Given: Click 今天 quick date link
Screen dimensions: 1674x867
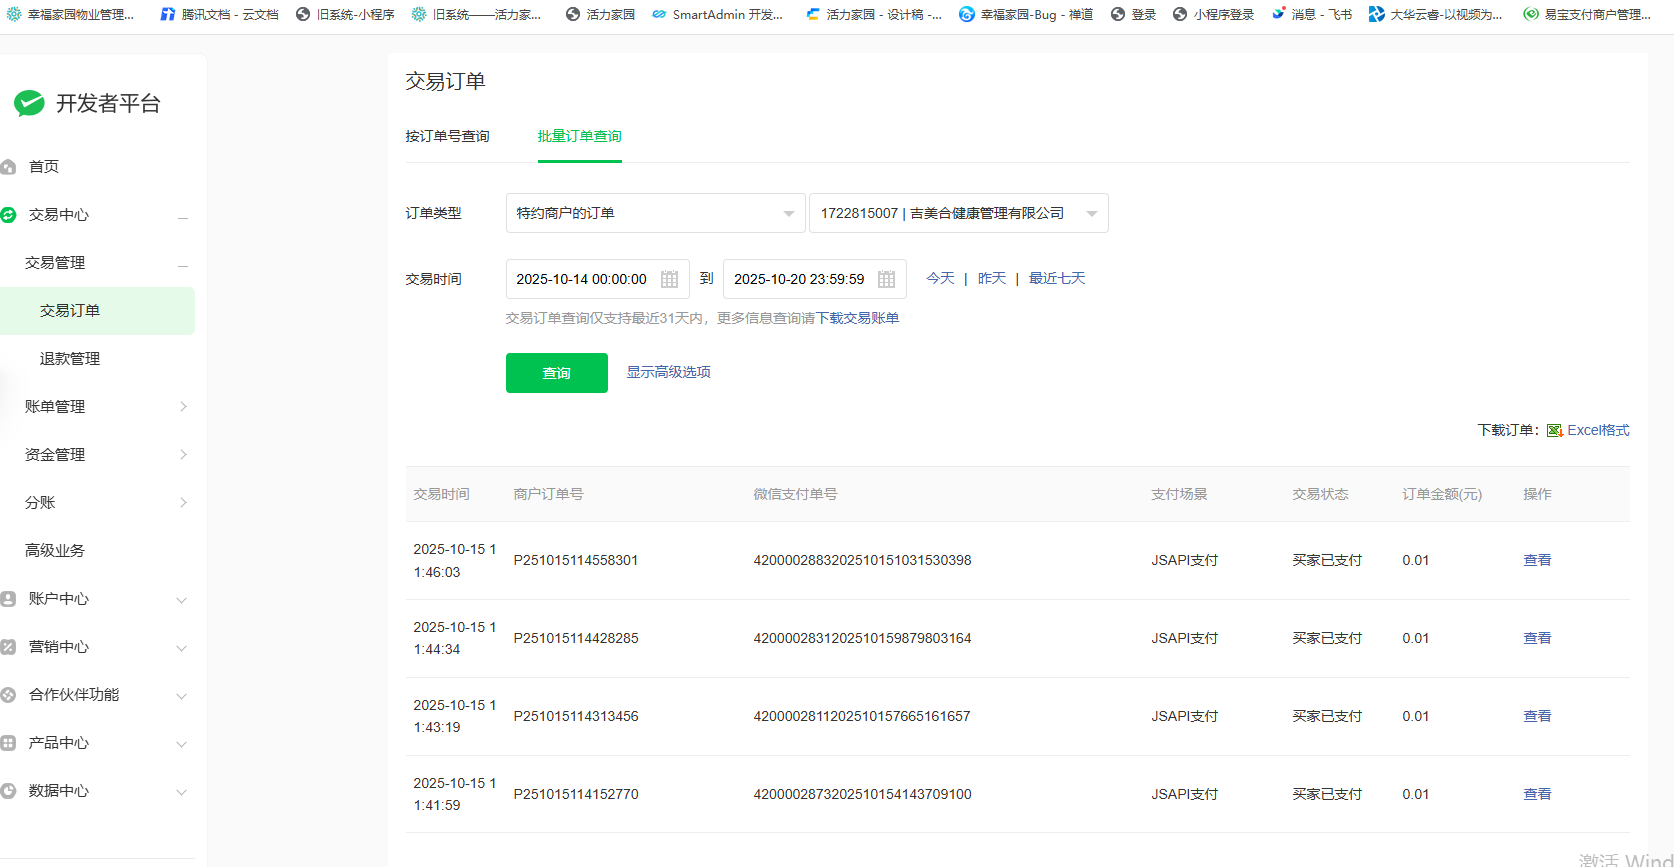Looking at the screenshot, I should (x=940, y=278).
